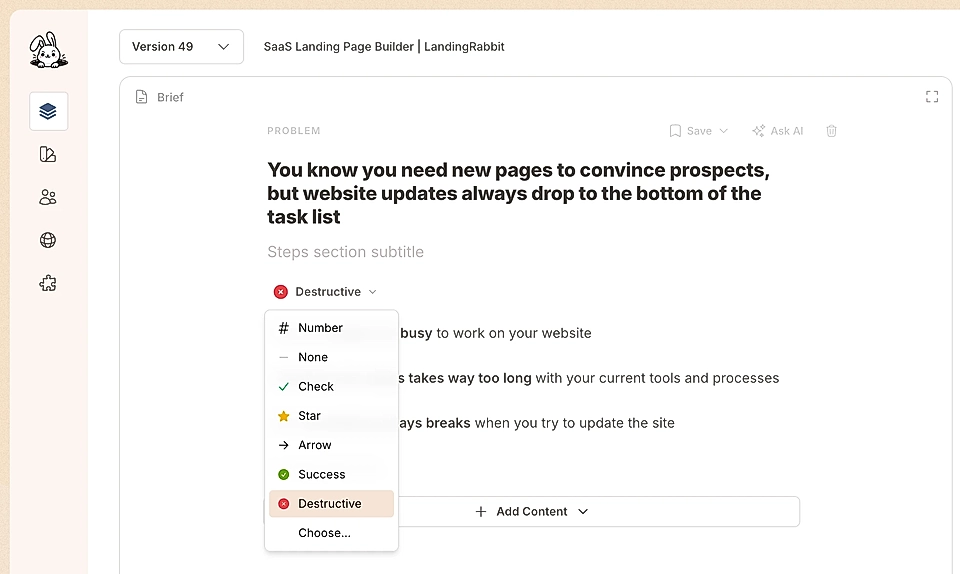Choose Success bullet style
This screenshot has height=574, width=960.
[331, 475]
